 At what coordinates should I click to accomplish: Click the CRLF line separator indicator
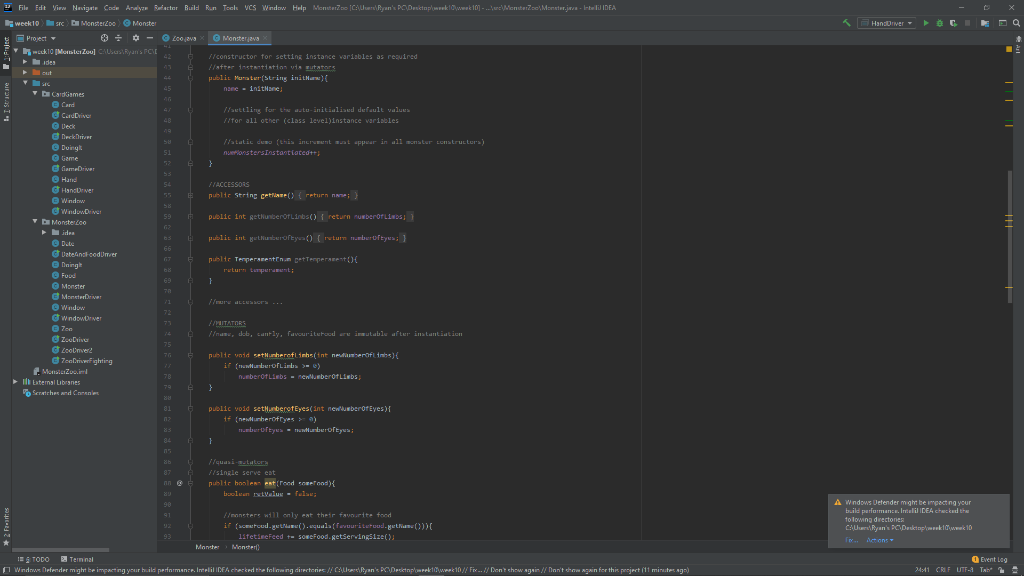tap(944, 569)
